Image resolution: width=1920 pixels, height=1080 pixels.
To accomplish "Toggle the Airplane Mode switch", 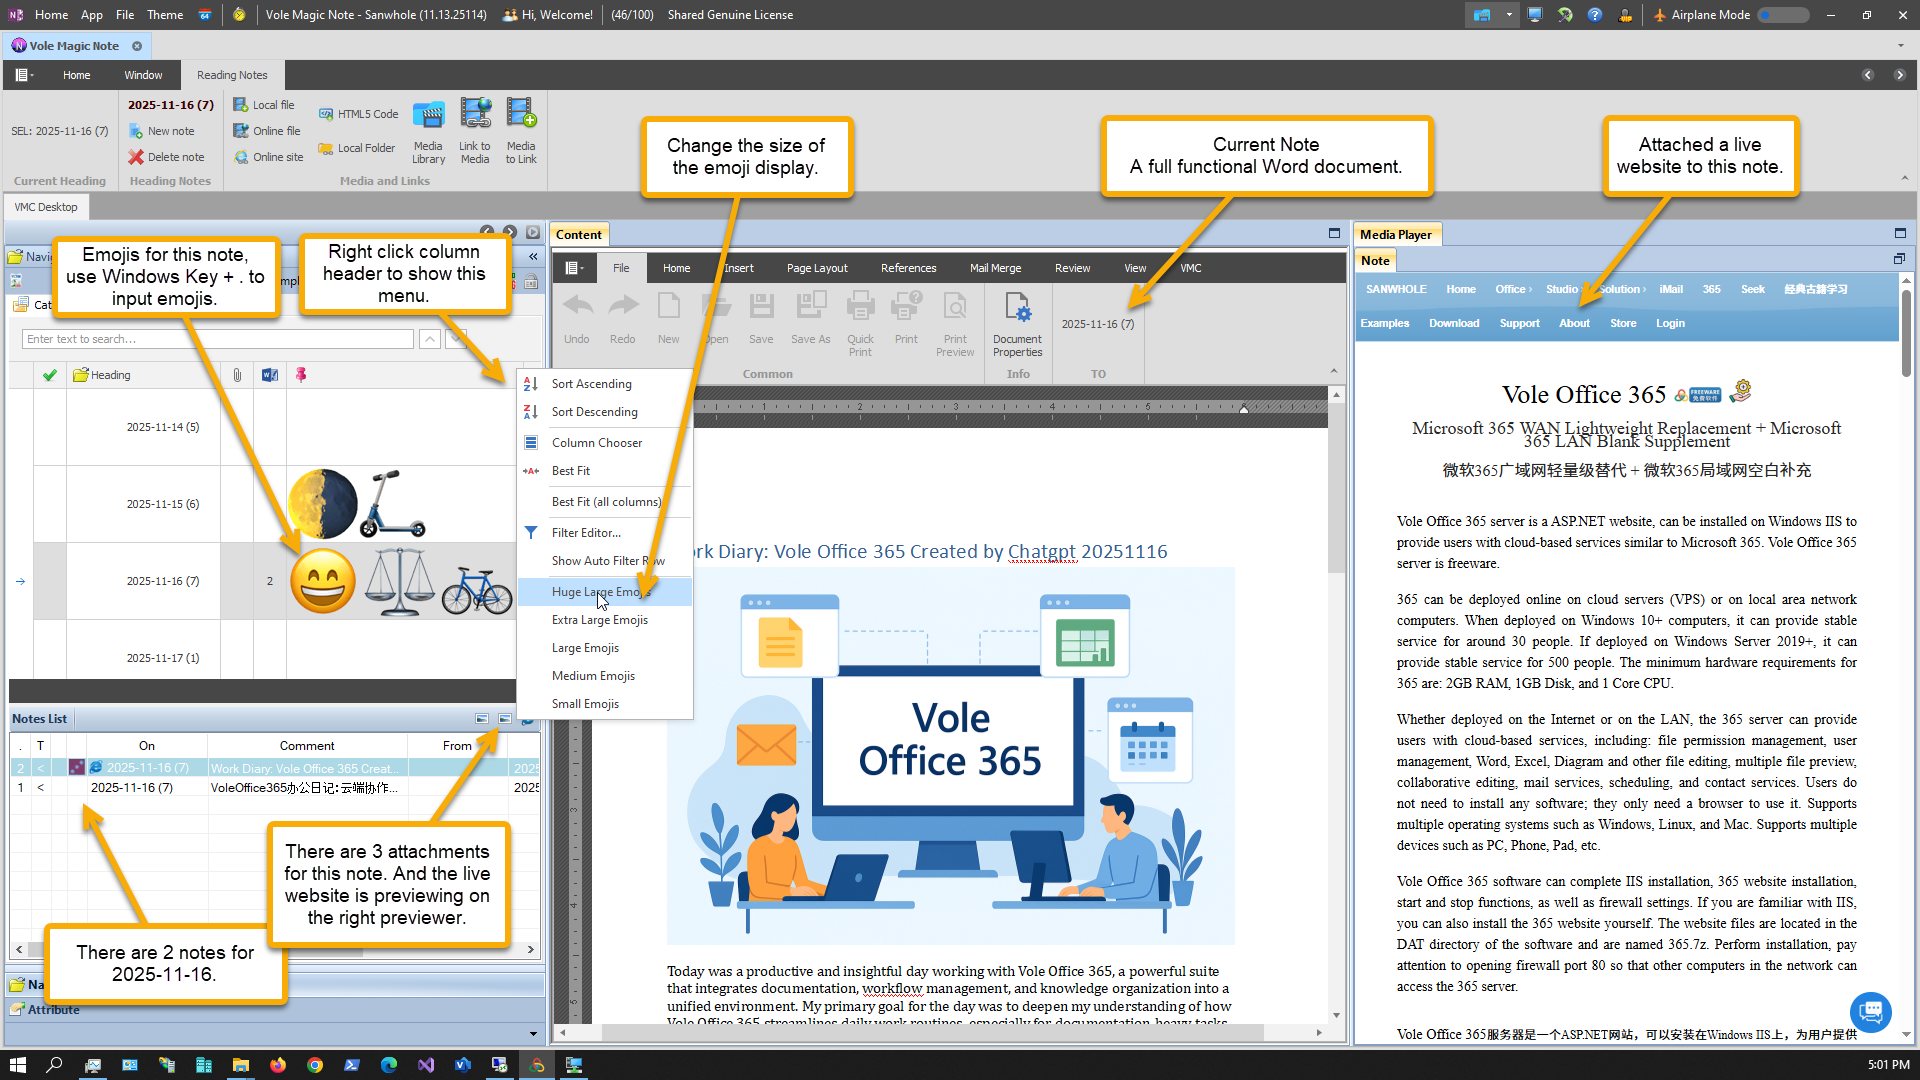I will [x=1782, y=15].
